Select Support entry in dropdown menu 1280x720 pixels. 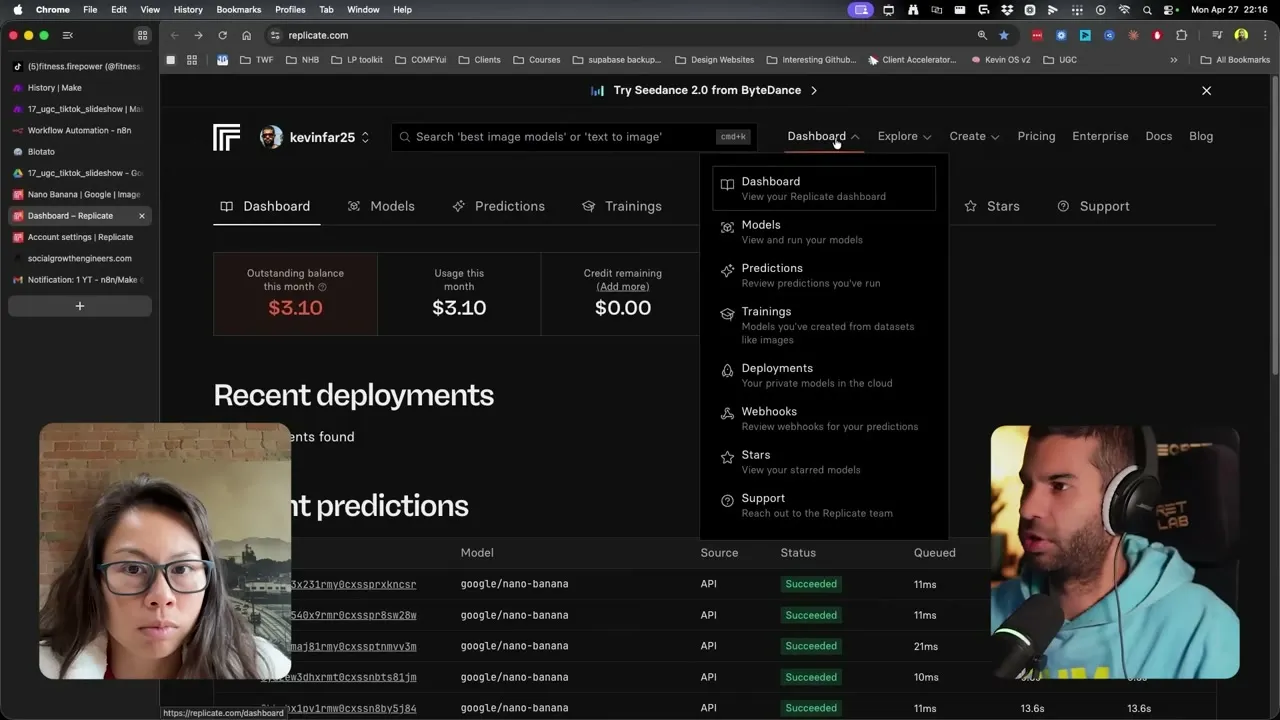click(824, 505)
